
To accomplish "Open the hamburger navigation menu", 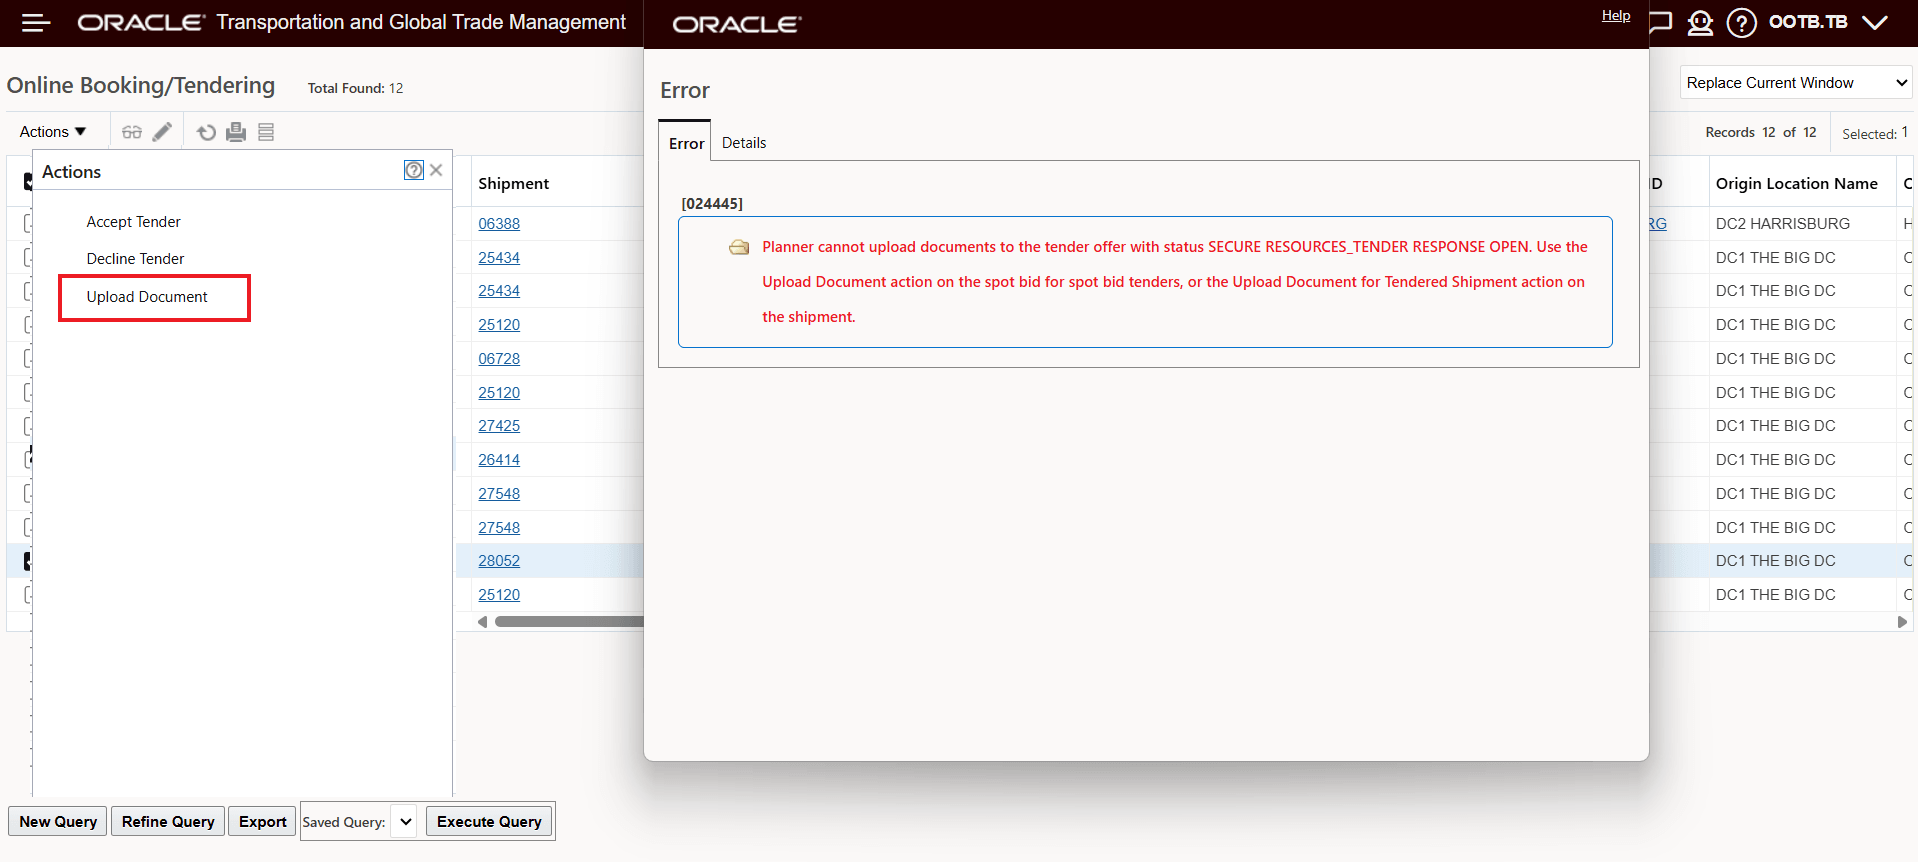I will [36, 22].
